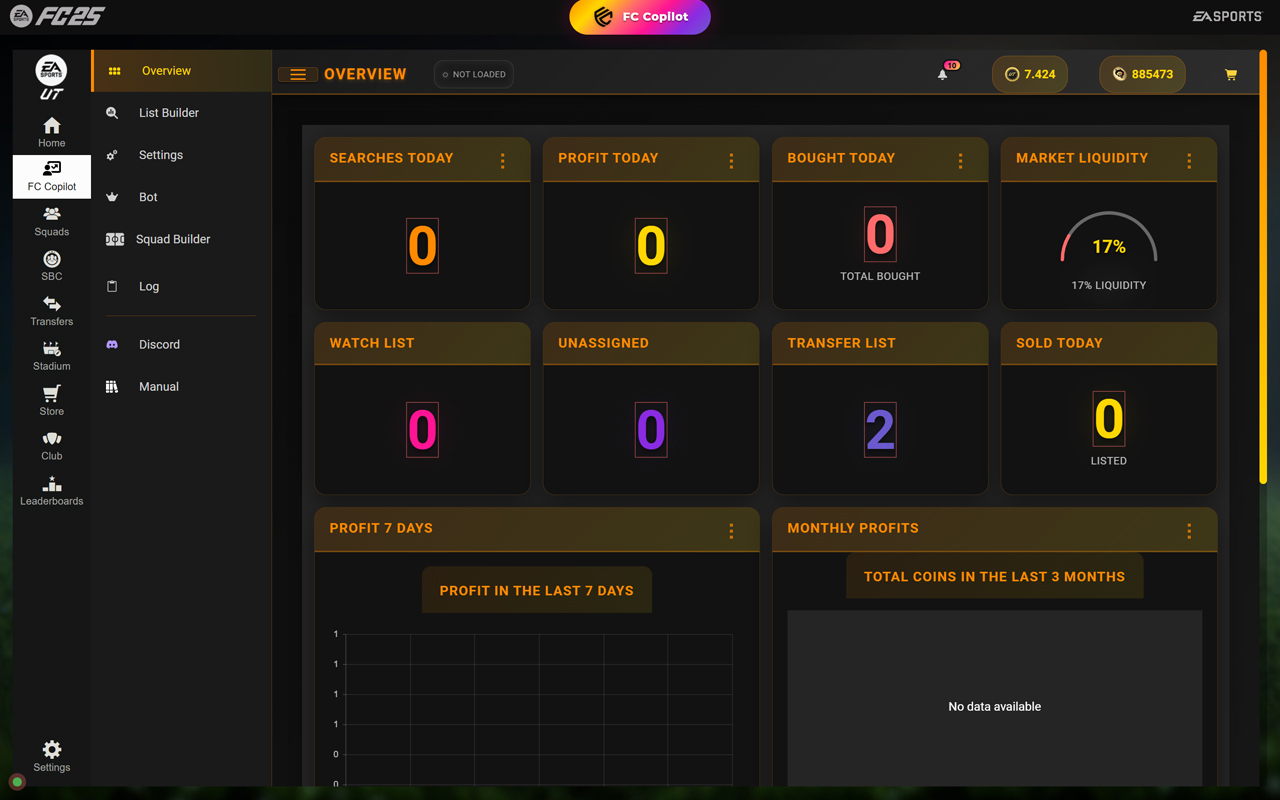Open the Discord link
The width and height of the screenshot is (1280, 800).
[x=182, y=344]
